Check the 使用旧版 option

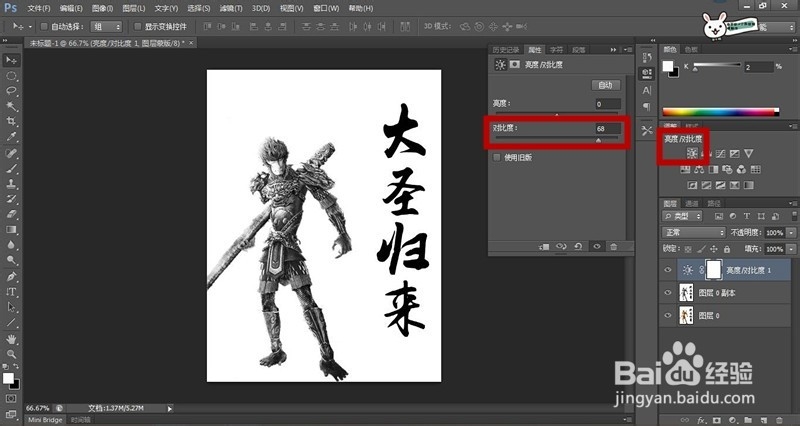click(496, 157)
